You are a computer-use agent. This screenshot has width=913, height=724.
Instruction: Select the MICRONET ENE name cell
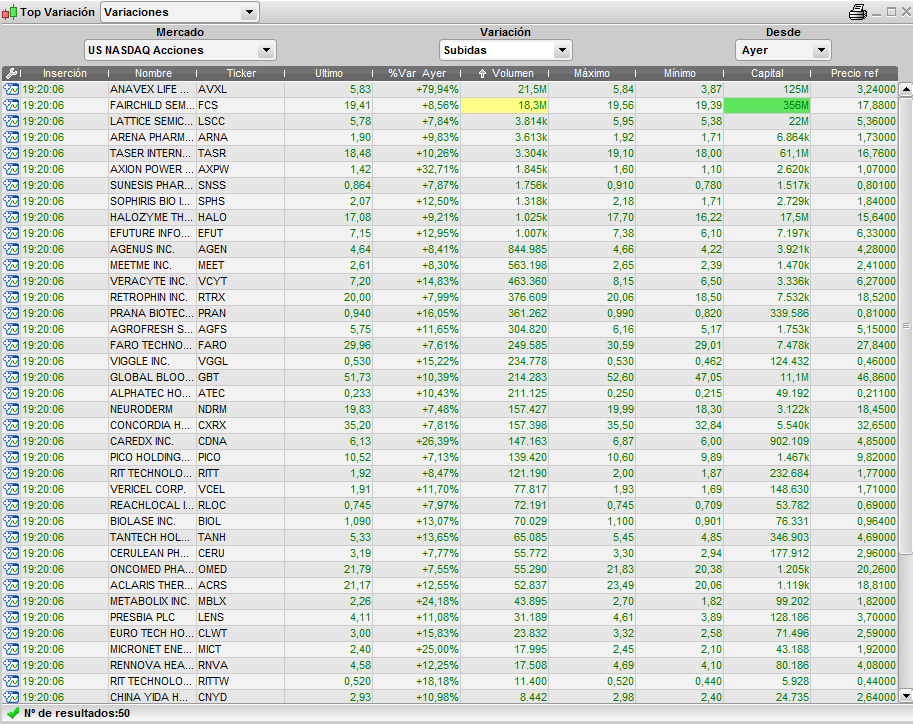(x=153, y=649)
